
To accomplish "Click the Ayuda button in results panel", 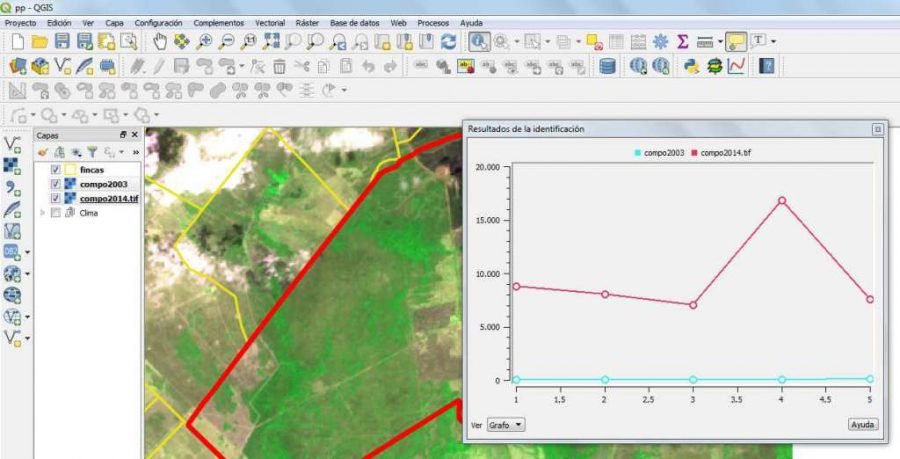I will point(862,425).
